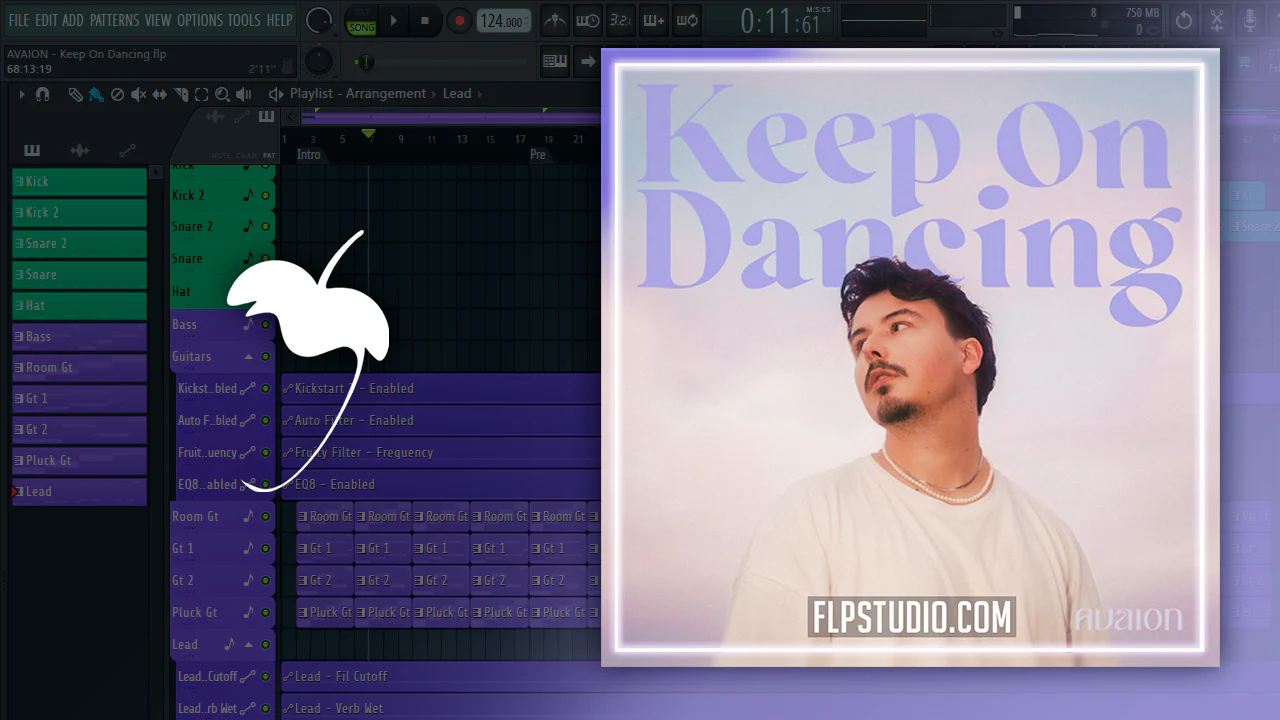1280x720 pixels.
Task: Enable typing keyboard to piano icon
Action: click(555, 61)
